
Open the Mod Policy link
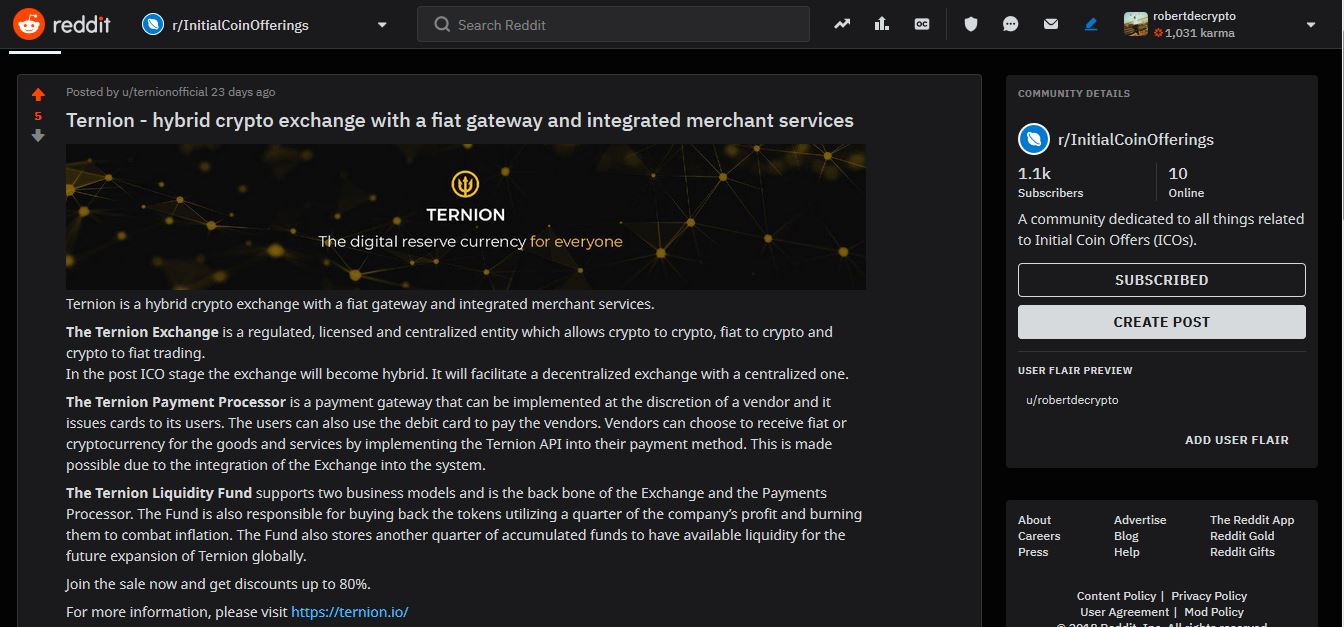(1214, 612)
